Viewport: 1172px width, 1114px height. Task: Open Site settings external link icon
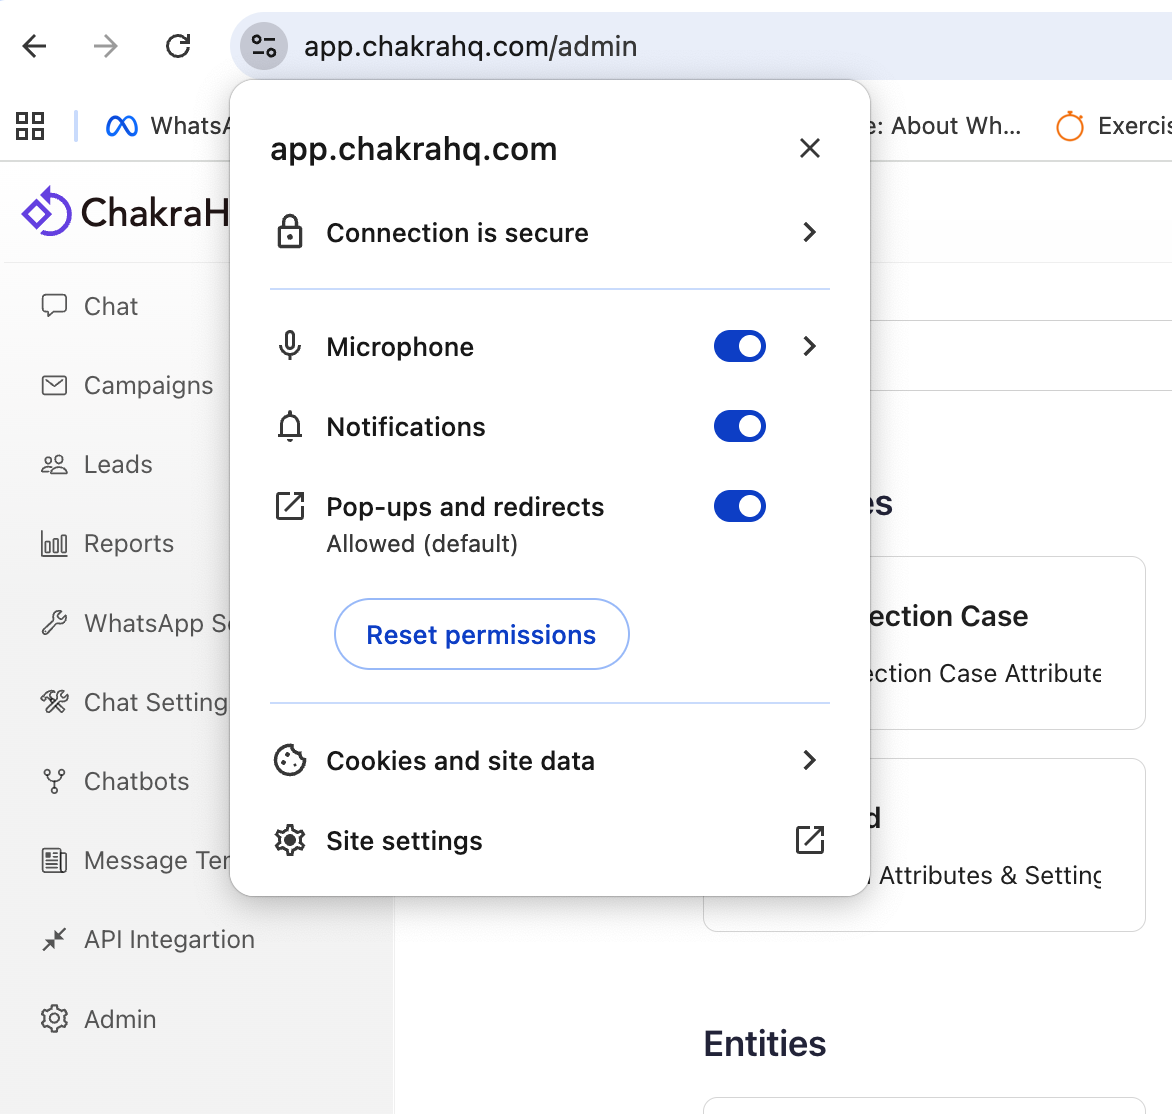point(809,840)
